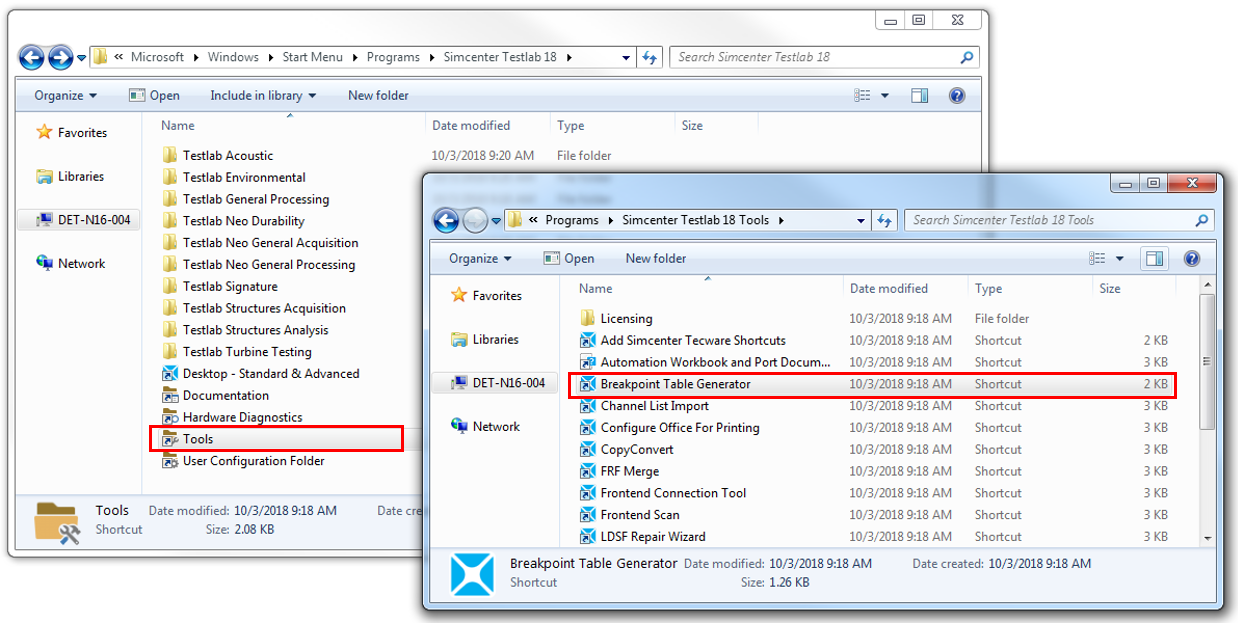Click the Licensing folder icon

pyautogui.click(x=588, y=319)
